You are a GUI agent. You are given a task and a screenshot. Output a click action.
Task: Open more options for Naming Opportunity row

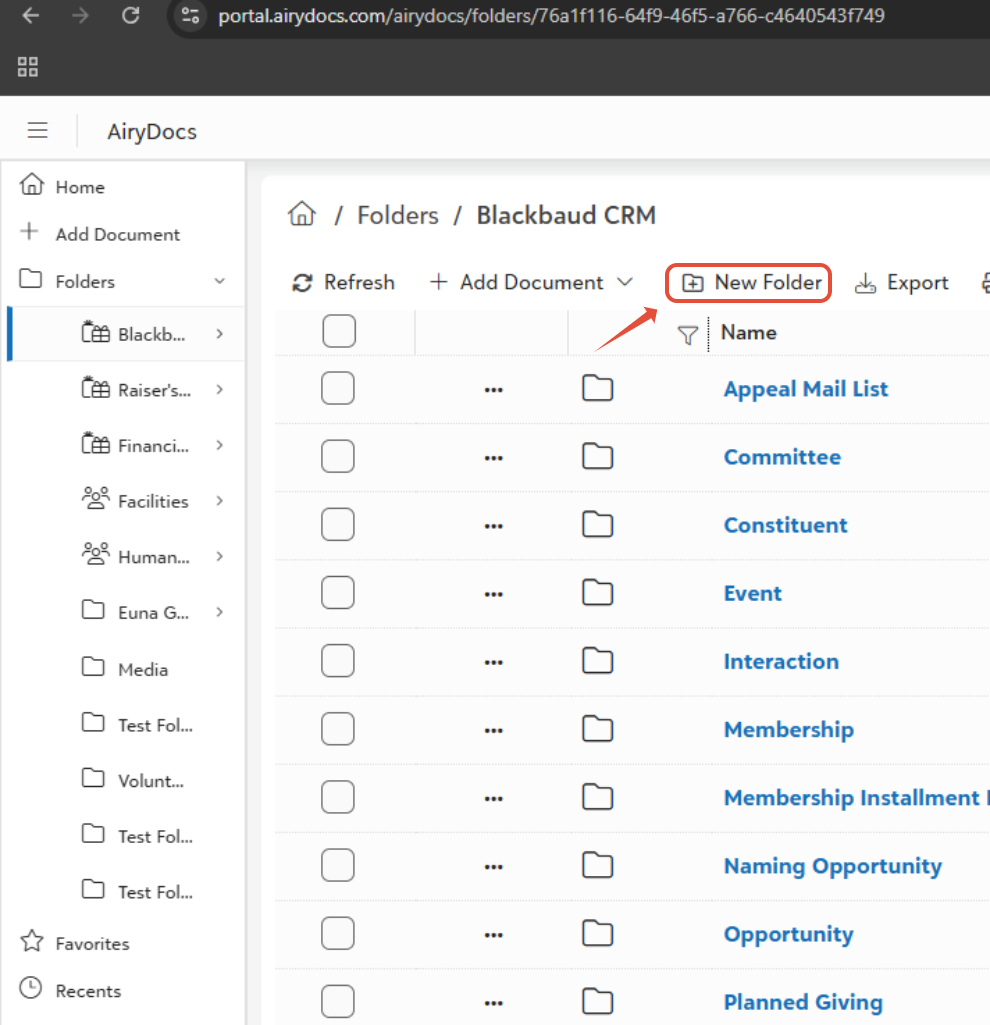pos(494,867)
